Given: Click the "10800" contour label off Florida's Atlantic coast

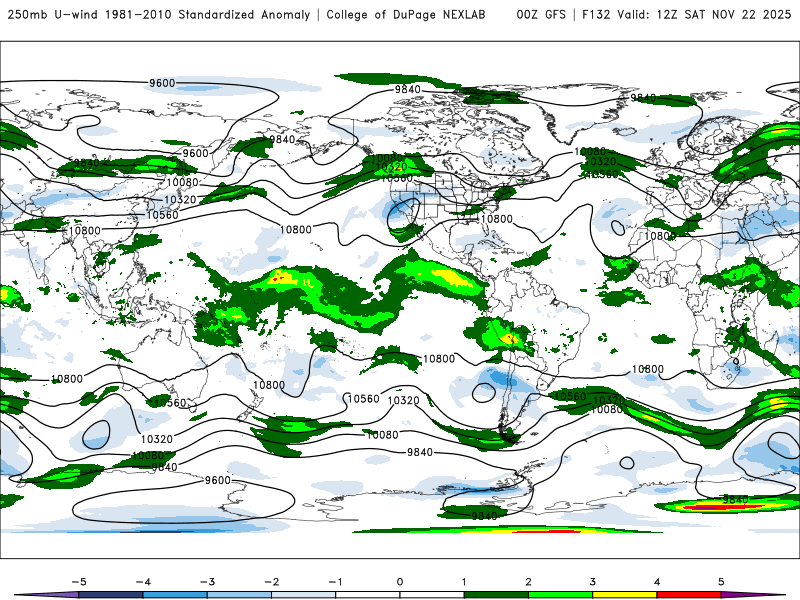Looking at the screenshot, I should pyautogui.click(x=496, y=219).
